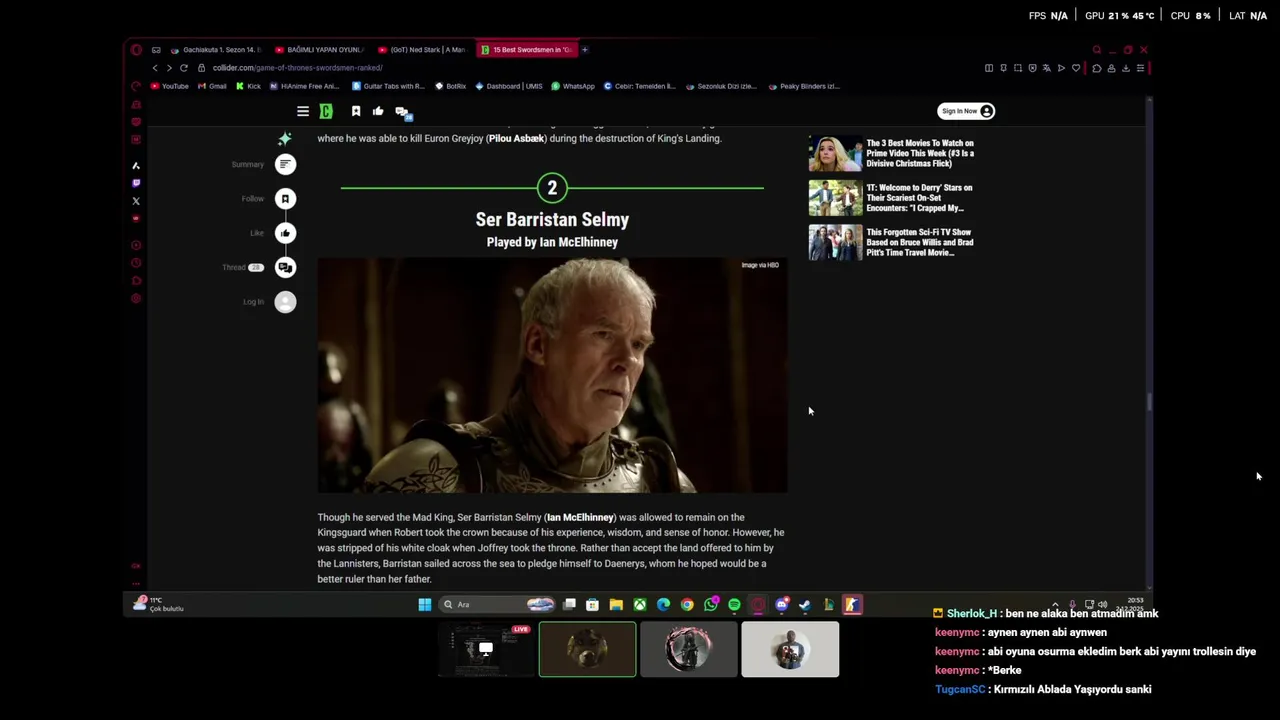1280x720 pixels.
Task: Click the thumbs-up icon in Collider header
Action: click(x=378, y=111)
